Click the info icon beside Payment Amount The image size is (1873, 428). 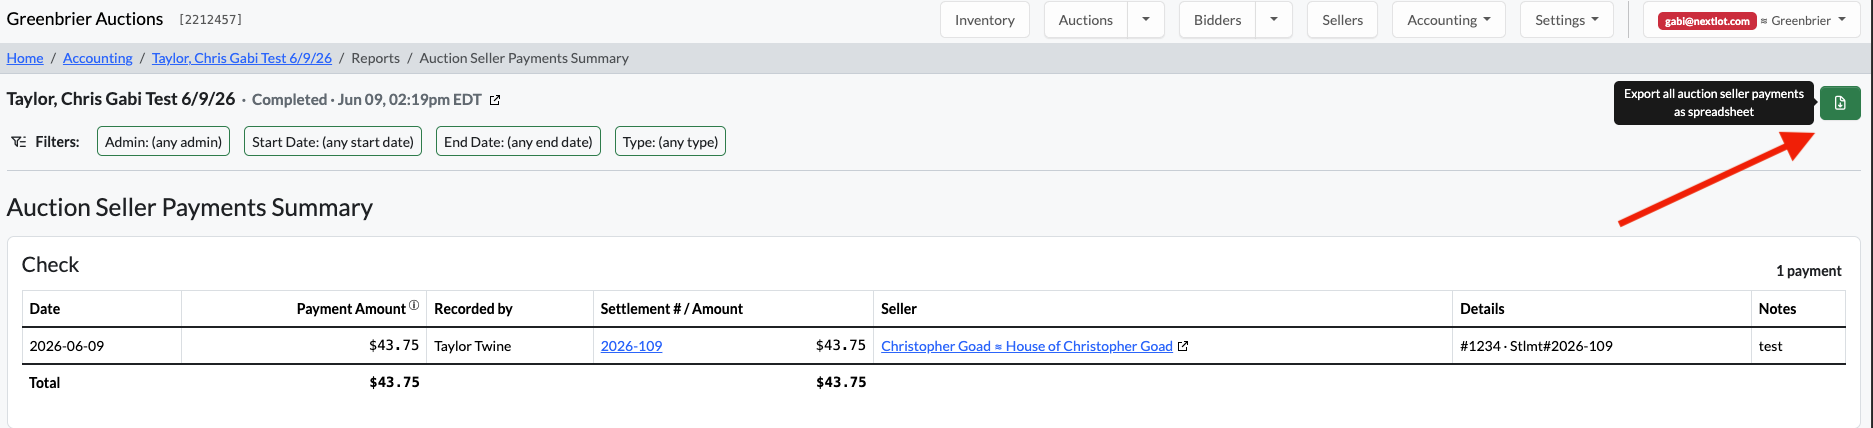pyautogui.click(x=414, y=306)
